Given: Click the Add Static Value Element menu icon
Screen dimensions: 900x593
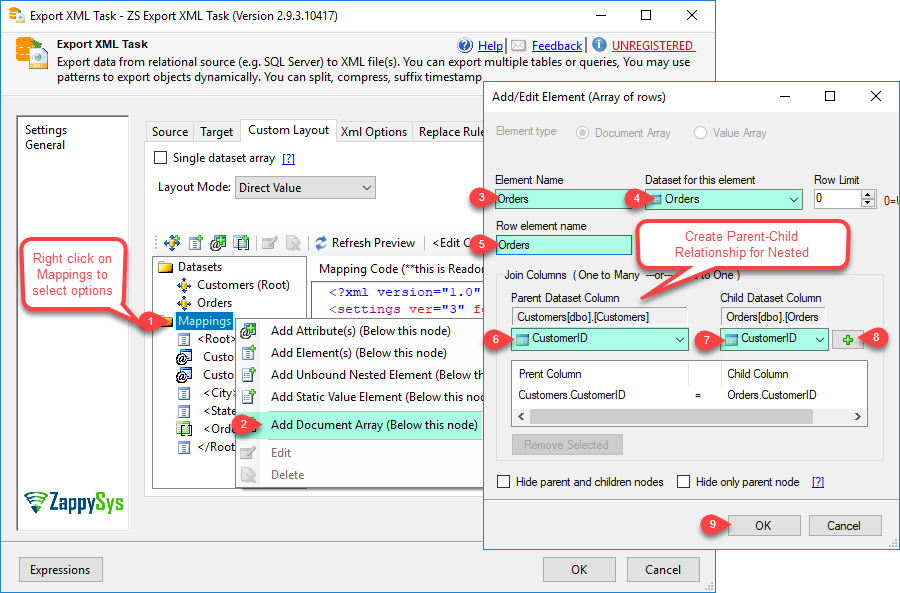Looking at the screenshot, I should point(249,397).
